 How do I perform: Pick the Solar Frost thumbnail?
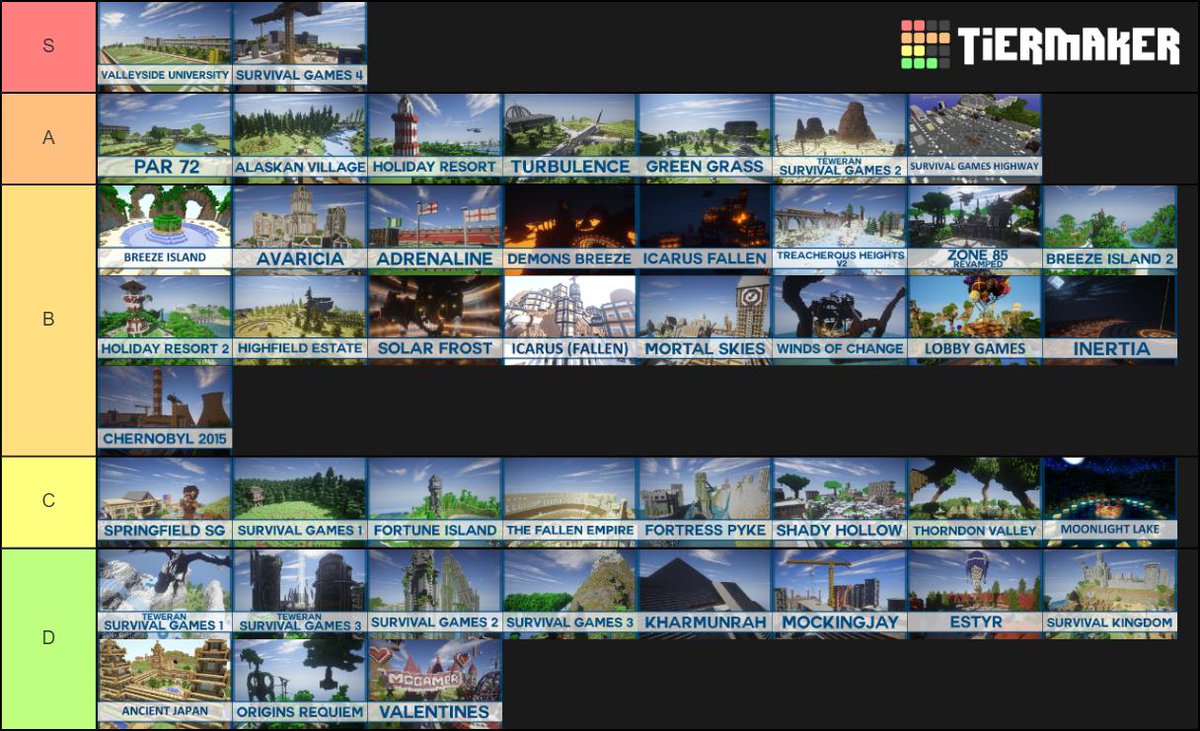coord(435,320)
